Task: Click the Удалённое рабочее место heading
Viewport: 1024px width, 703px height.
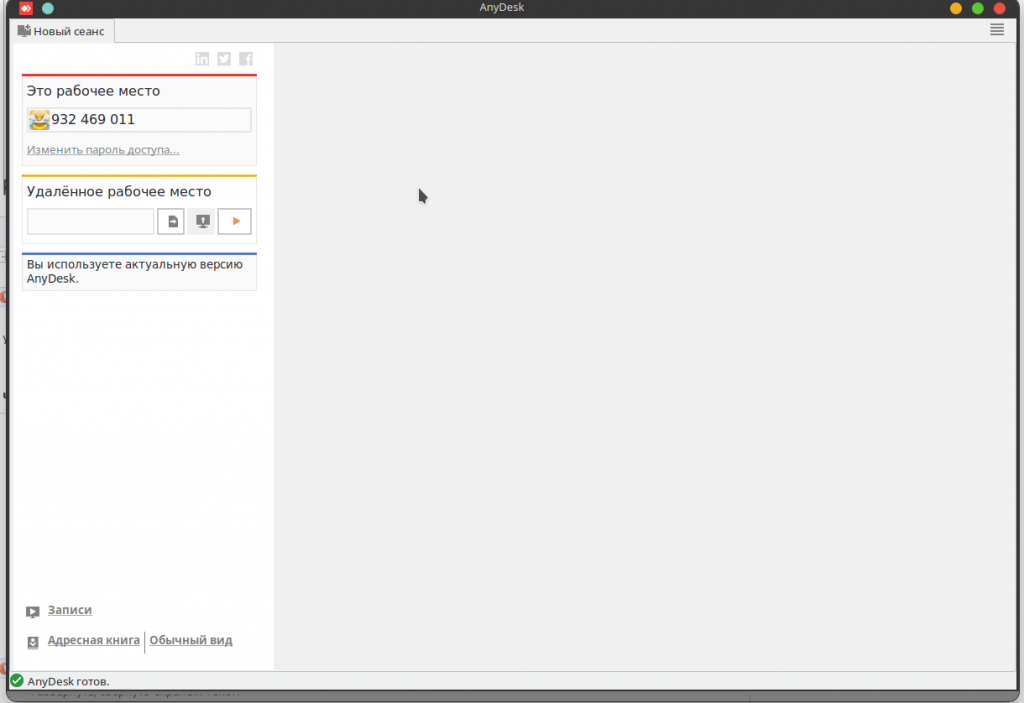Action: [x=119, y=191]
